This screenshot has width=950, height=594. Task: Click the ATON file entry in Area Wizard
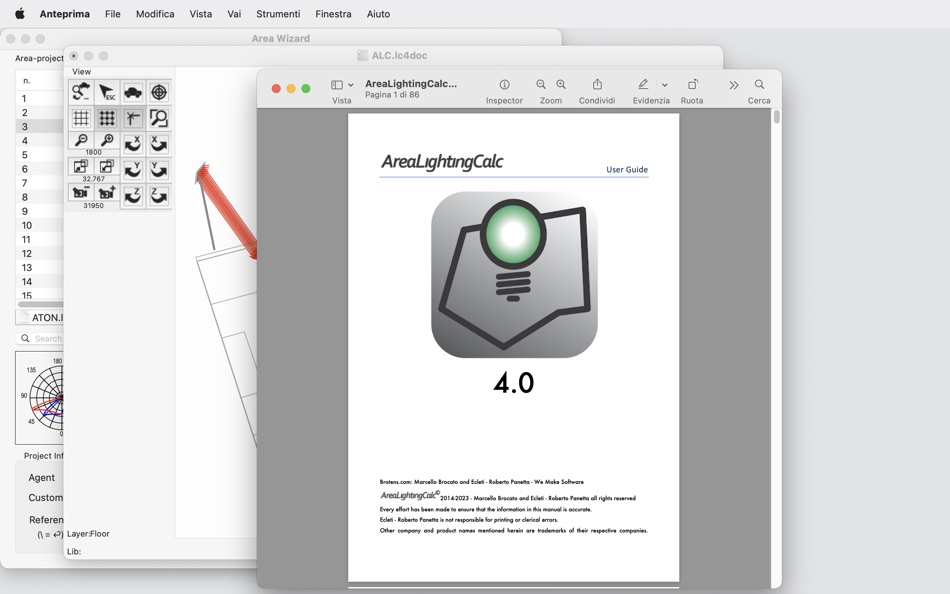[40, 317]
